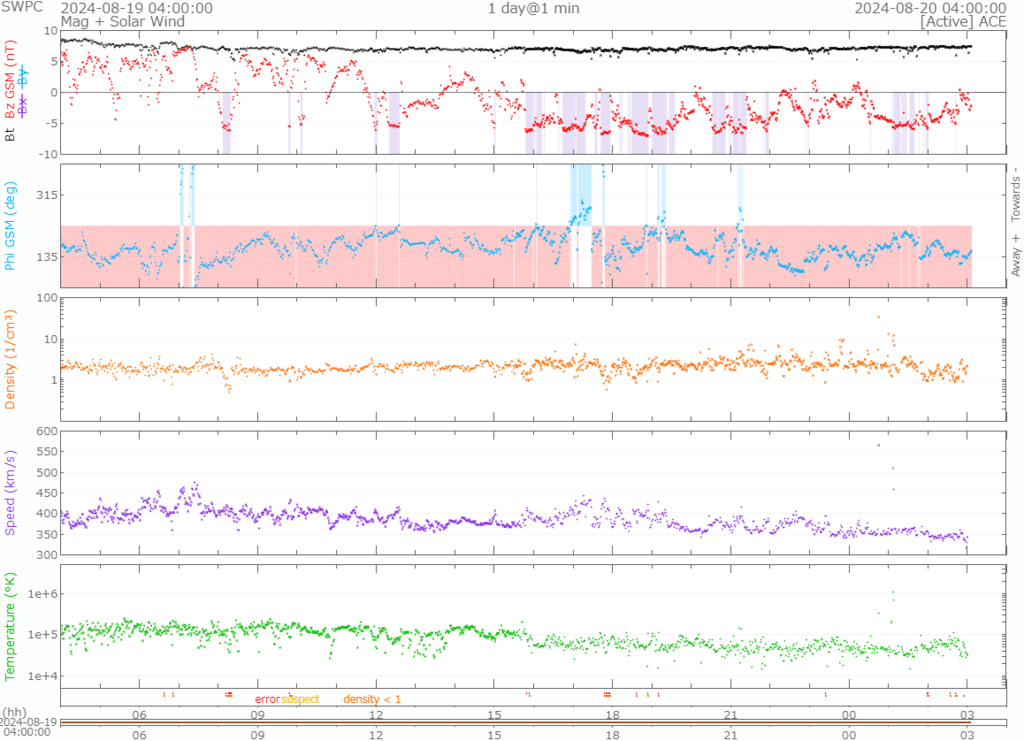The width and height of the screenshot is (1024, 741).
Task: Click the Speed (km/s) axis label
Action: point(11,492)
